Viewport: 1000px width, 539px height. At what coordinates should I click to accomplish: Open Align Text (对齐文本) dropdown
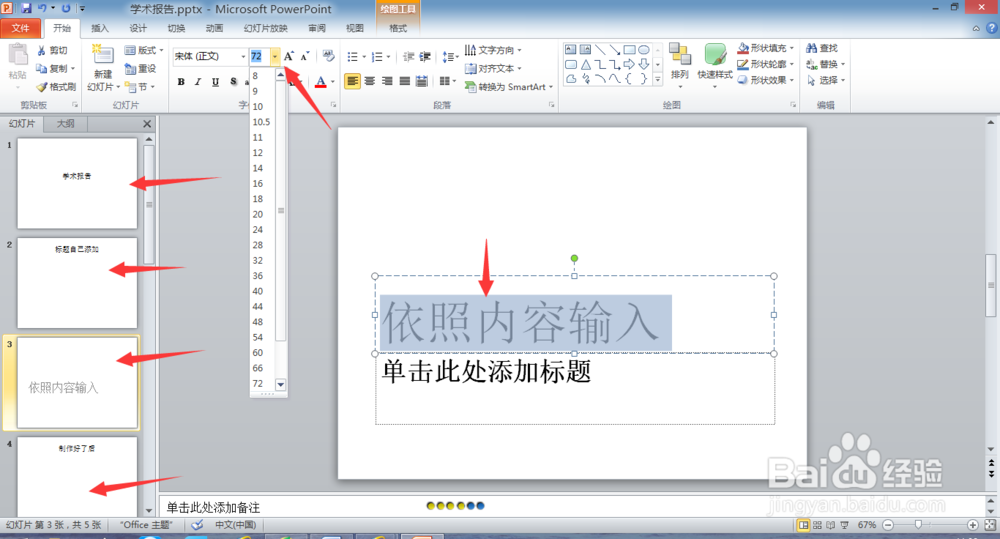493,68
